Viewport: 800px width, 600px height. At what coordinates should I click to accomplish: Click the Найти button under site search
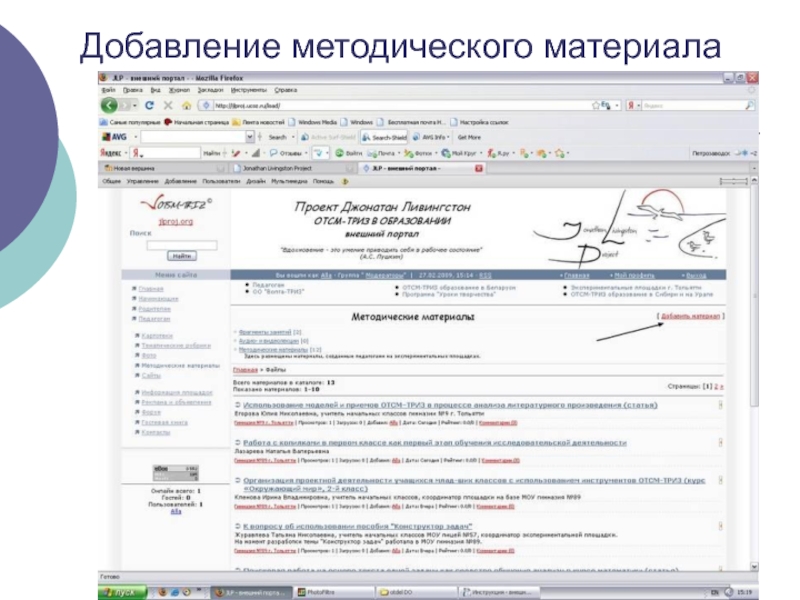point(182,256)
